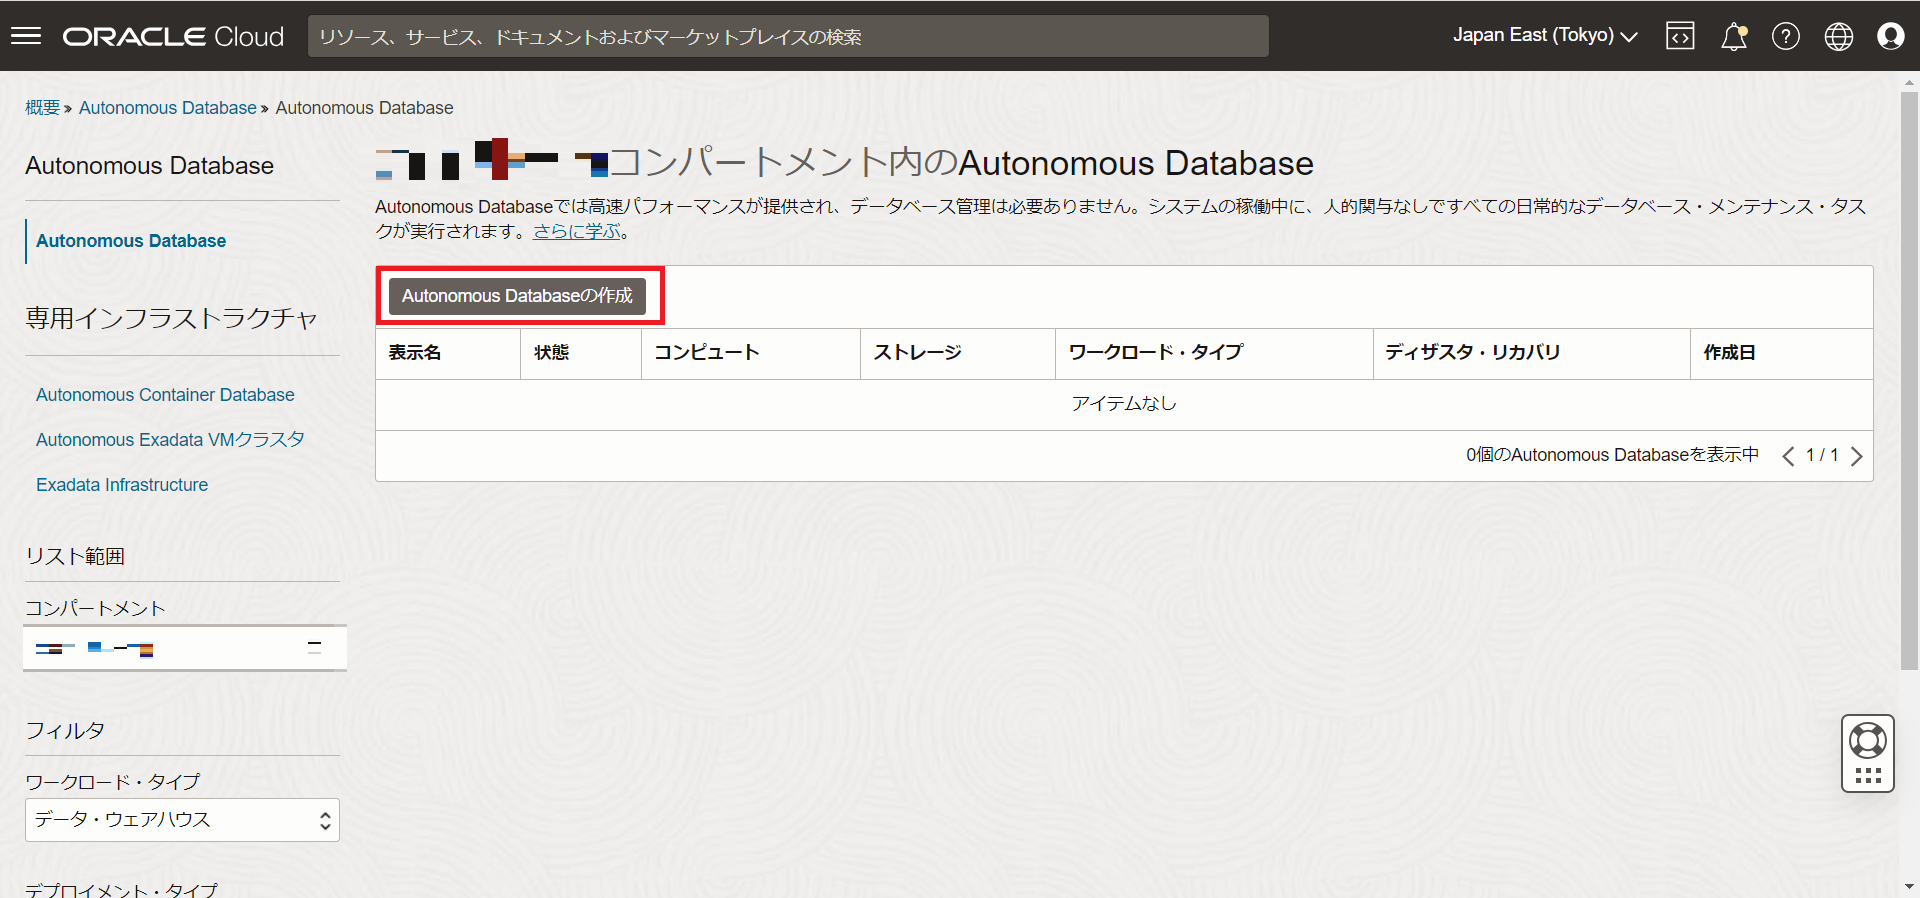Open the compartment selector dropdown
The width and height of the screenshot is (1920, 898).
point(185,648)
